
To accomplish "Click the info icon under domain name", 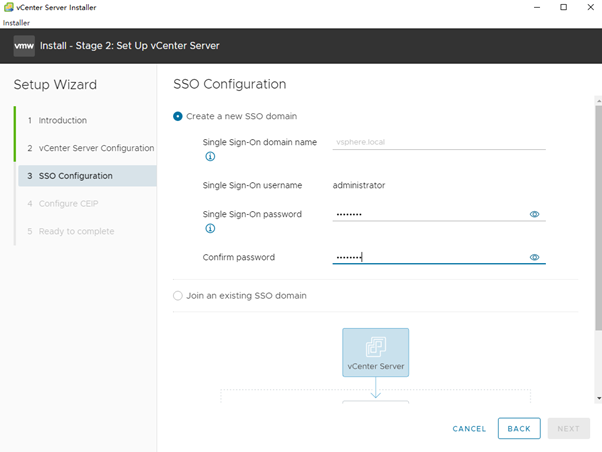I will [x=210, y=156].
